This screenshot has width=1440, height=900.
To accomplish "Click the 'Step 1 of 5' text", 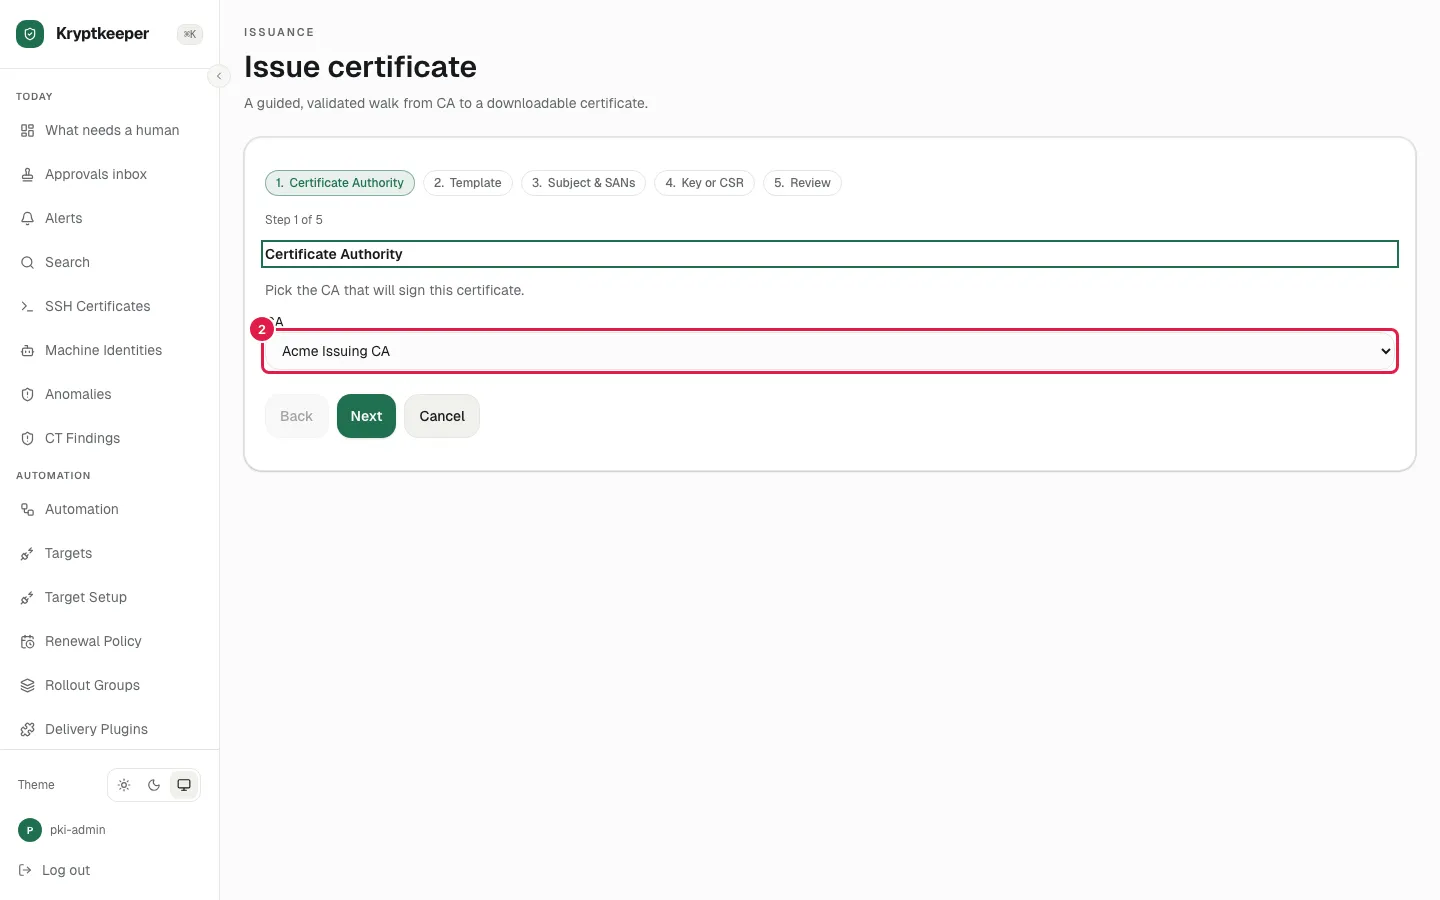I will (x=294, y=220).
